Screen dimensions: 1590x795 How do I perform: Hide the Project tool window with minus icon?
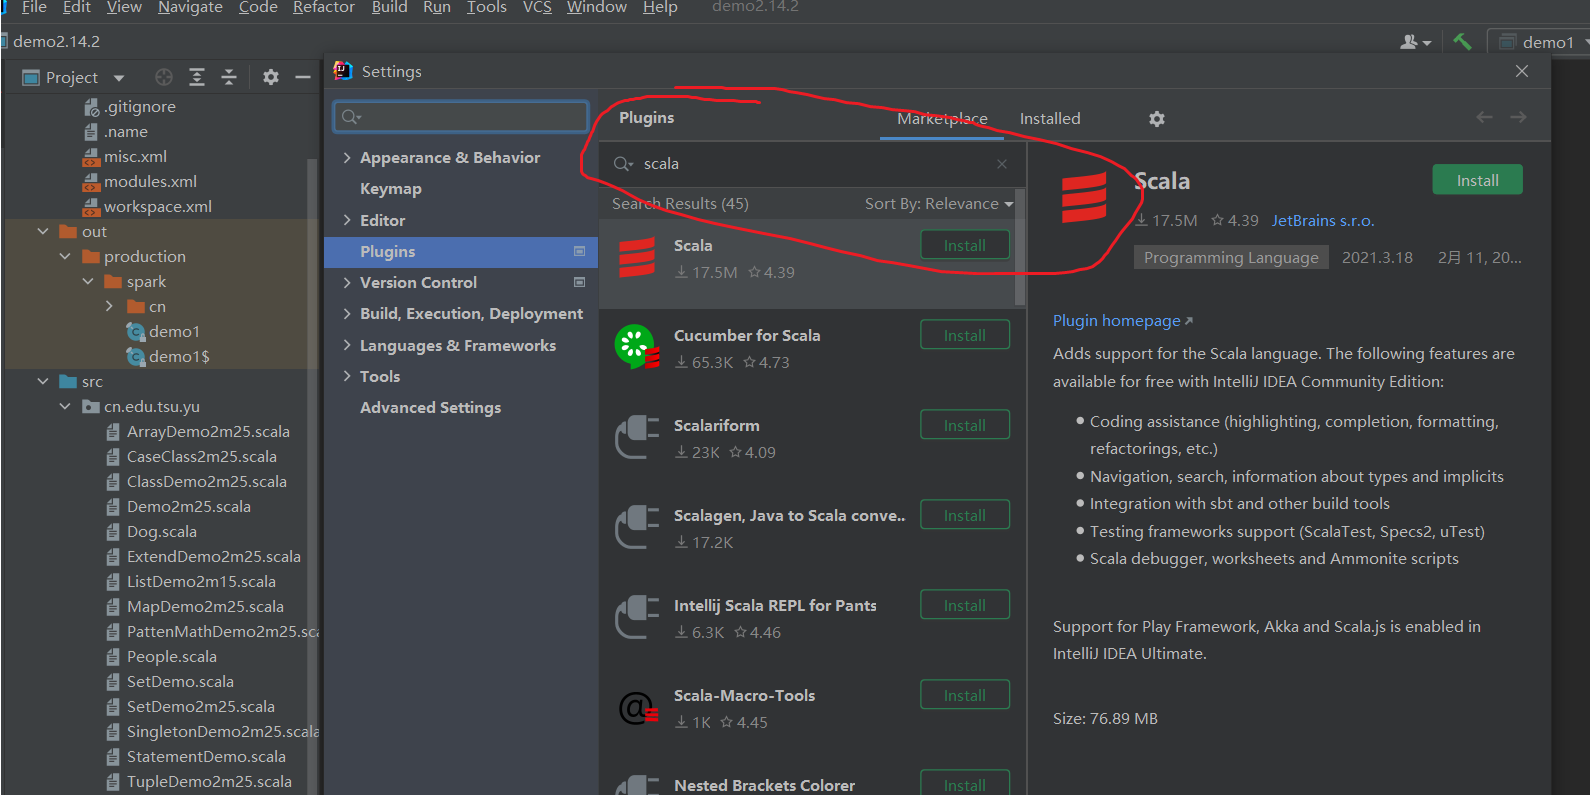pos(302,77)
